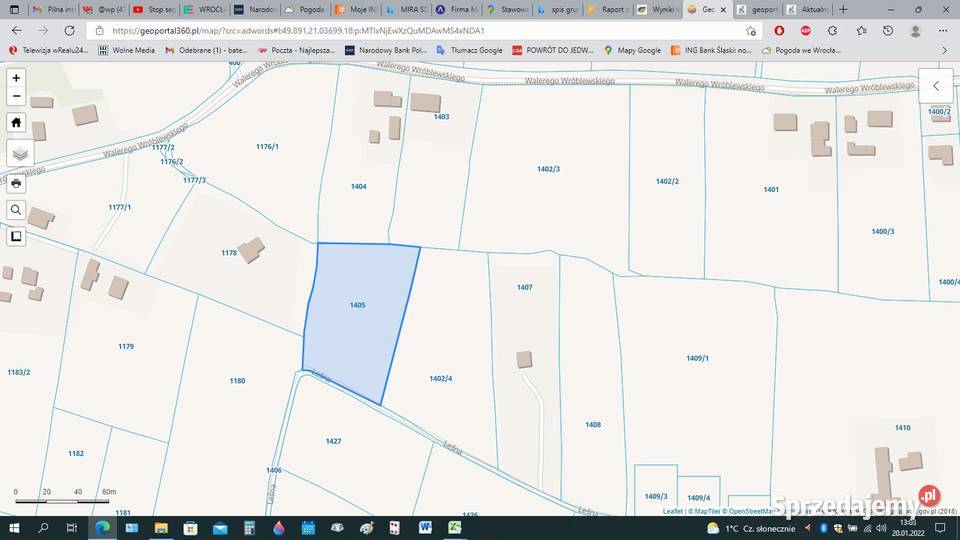Open Word from the taskbar
The image size is (960, 540).
pos(425,527)
